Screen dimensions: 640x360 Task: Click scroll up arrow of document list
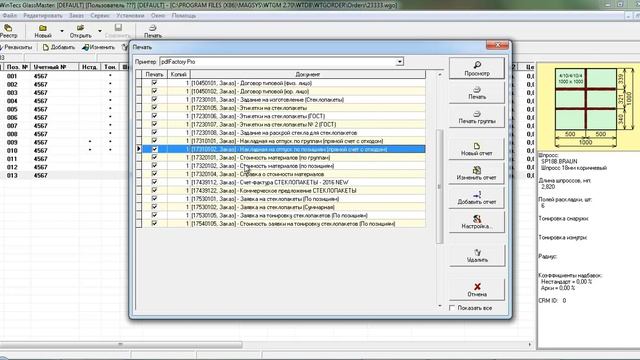click(x=440, y=75)
